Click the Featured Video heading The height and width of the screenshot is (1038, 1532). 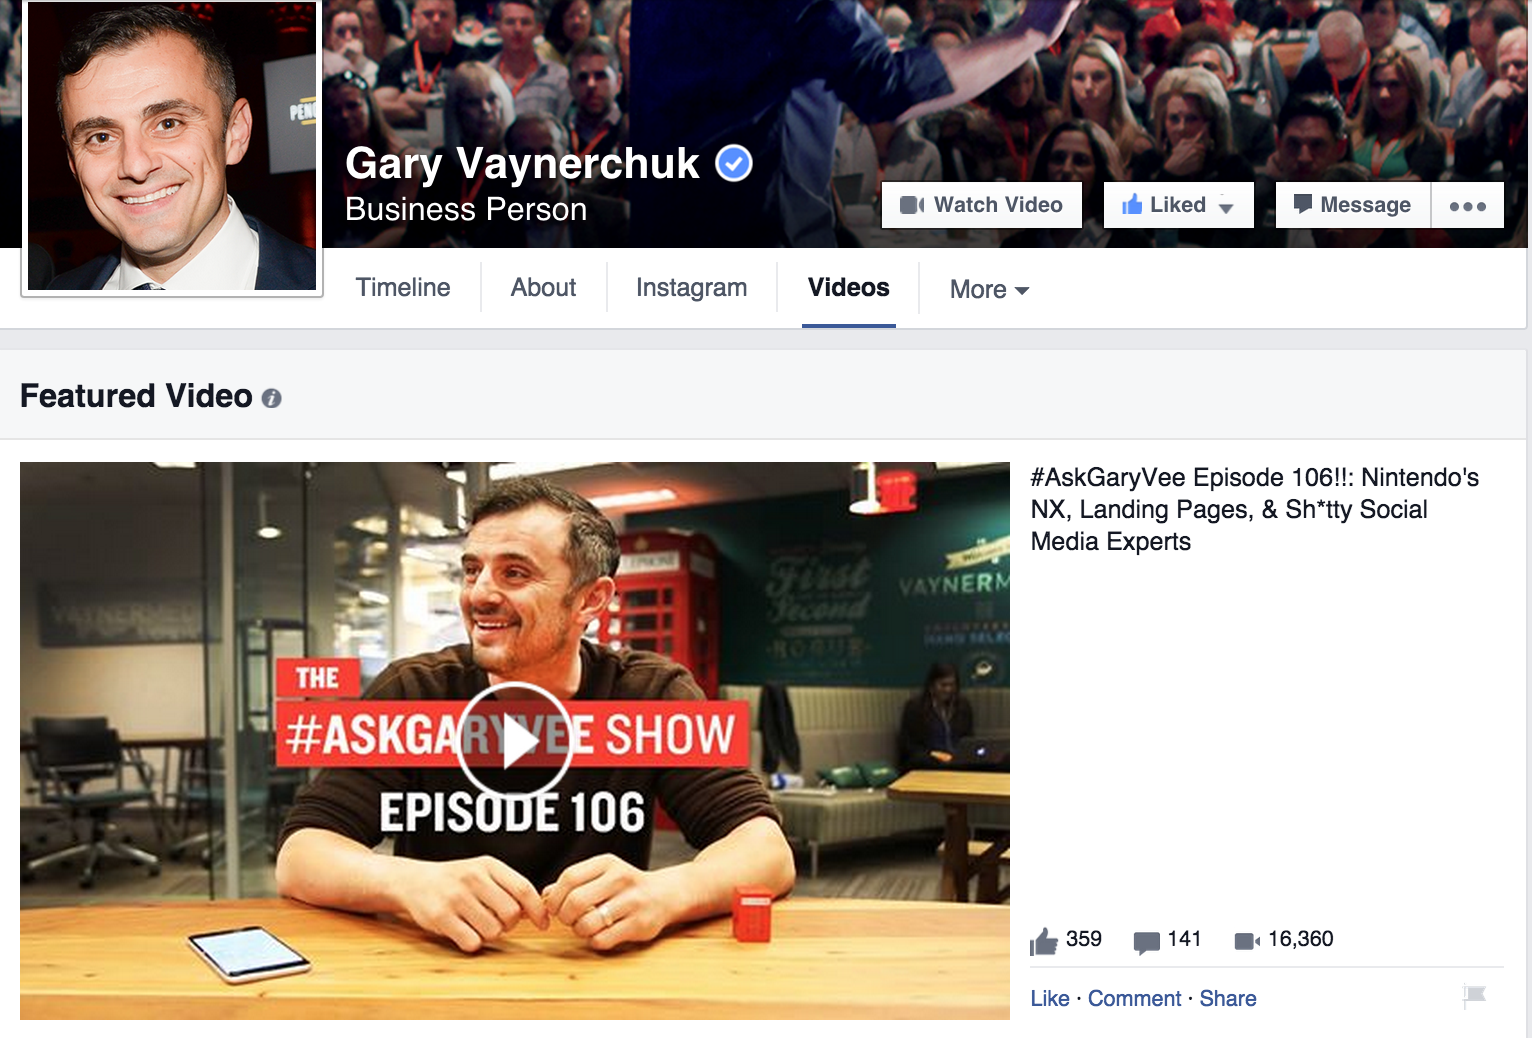pyautogui.click(x=136, y=396)
